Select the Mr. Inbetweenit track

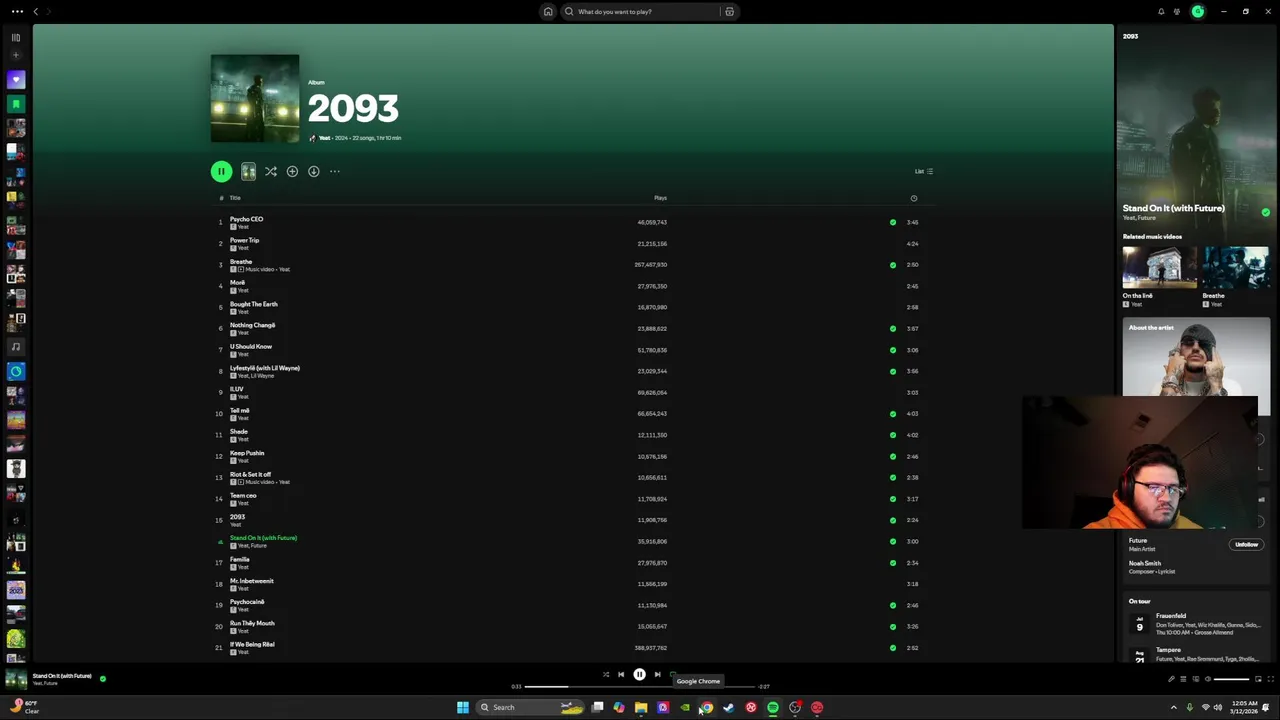(x=252, y=580)
